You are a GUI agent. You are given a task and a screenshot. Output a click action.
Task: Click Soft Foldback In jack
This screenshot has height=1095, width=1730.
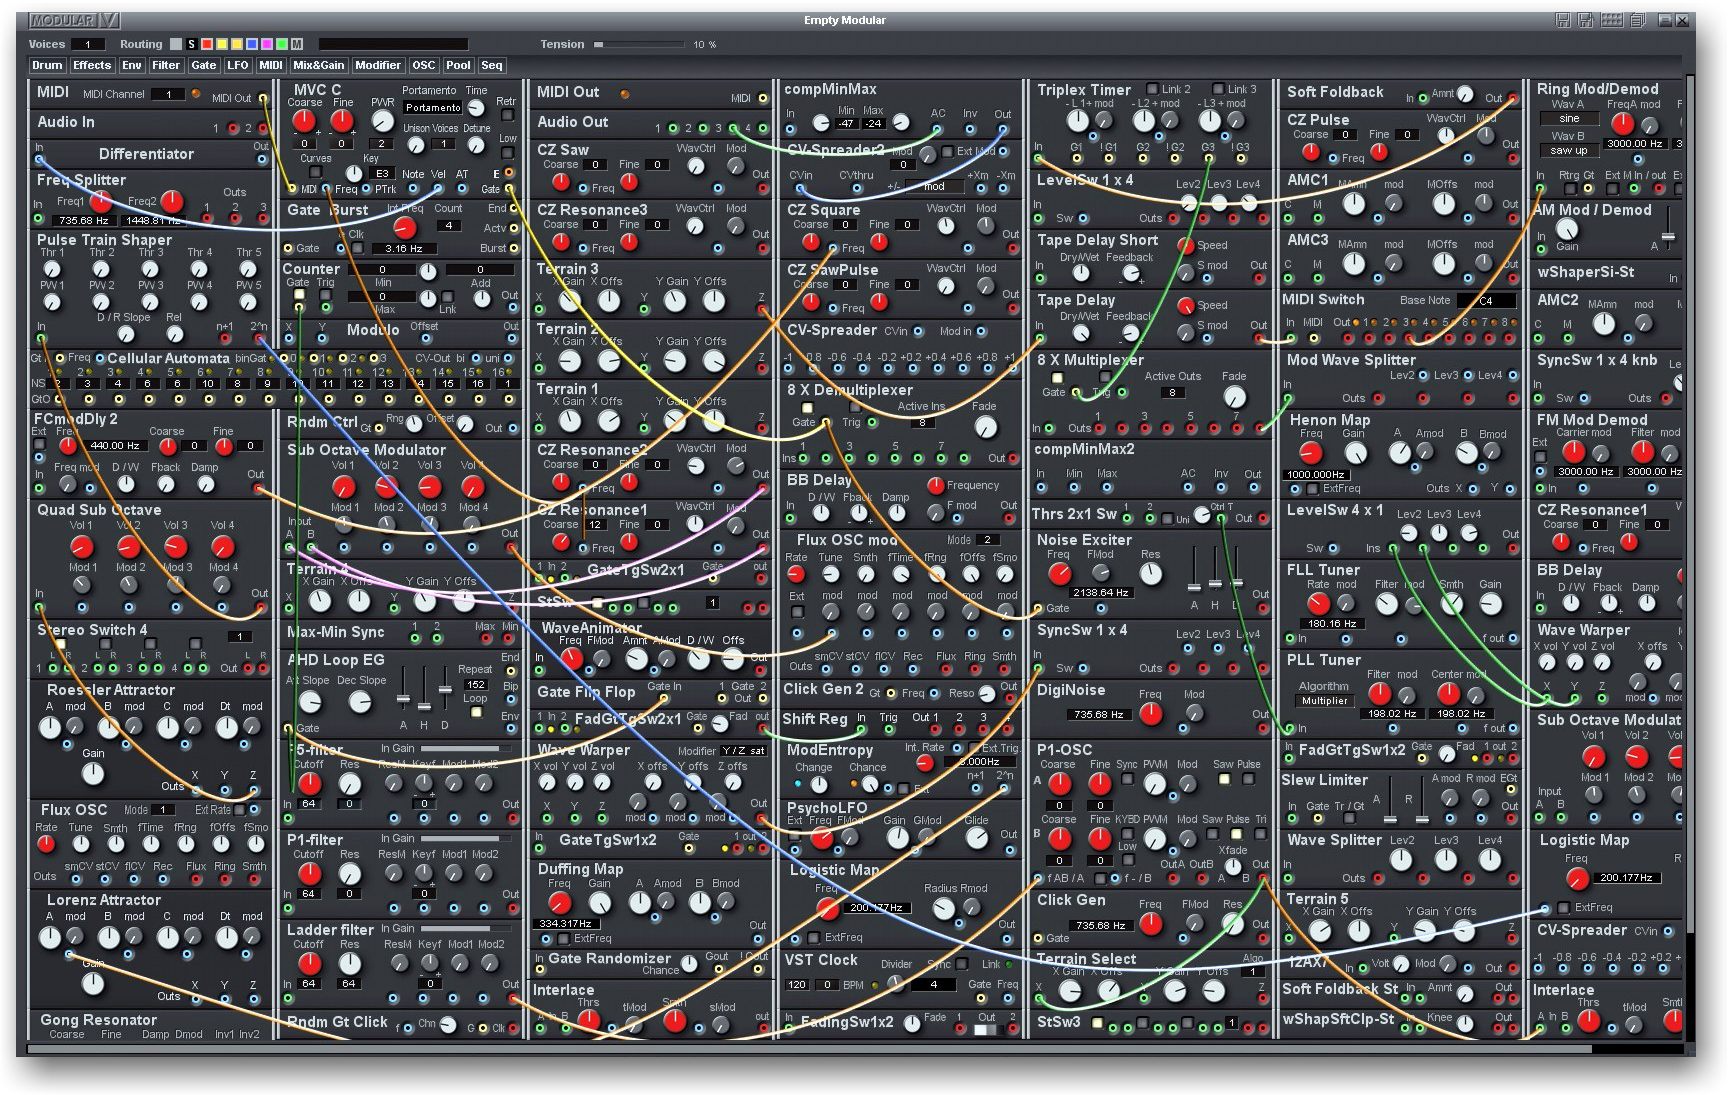click(x=1423, y=98)
